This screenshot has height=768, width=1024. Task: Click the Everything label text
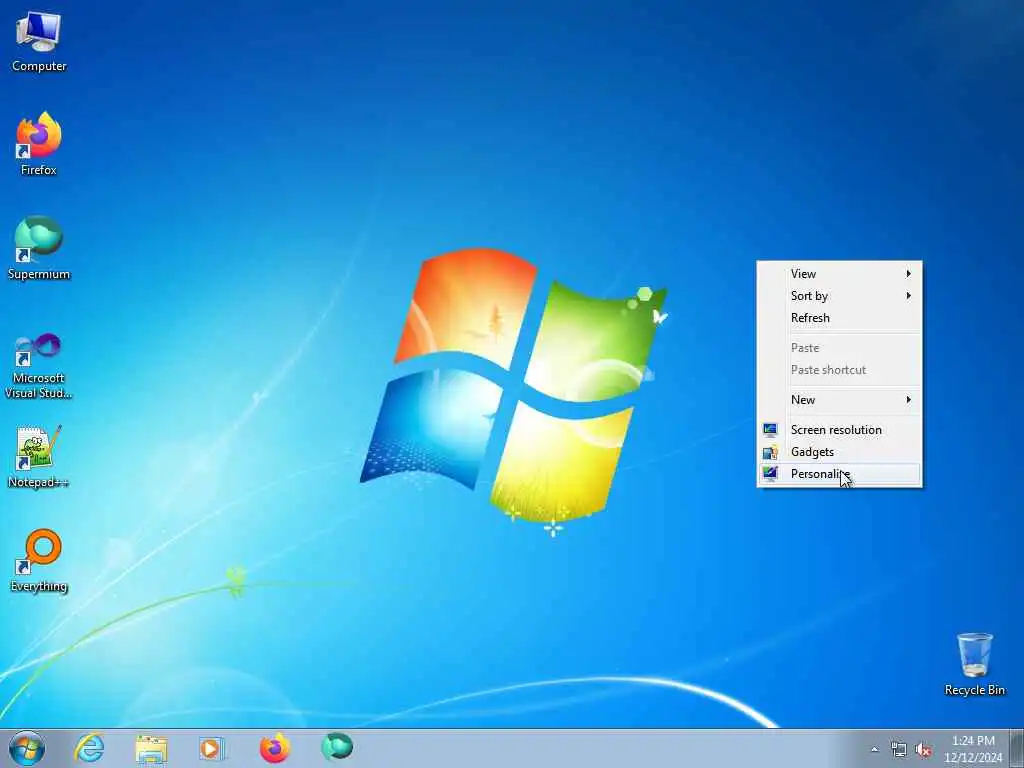point(39,586)
